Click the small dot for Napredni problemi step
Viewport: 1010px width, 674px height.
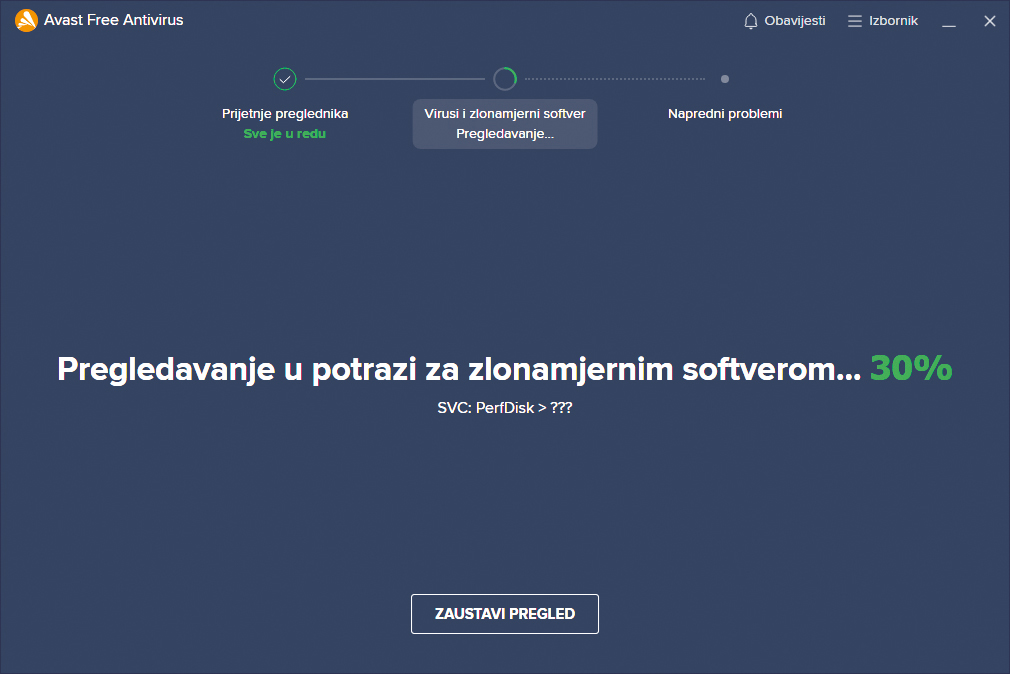pos(725,79)
